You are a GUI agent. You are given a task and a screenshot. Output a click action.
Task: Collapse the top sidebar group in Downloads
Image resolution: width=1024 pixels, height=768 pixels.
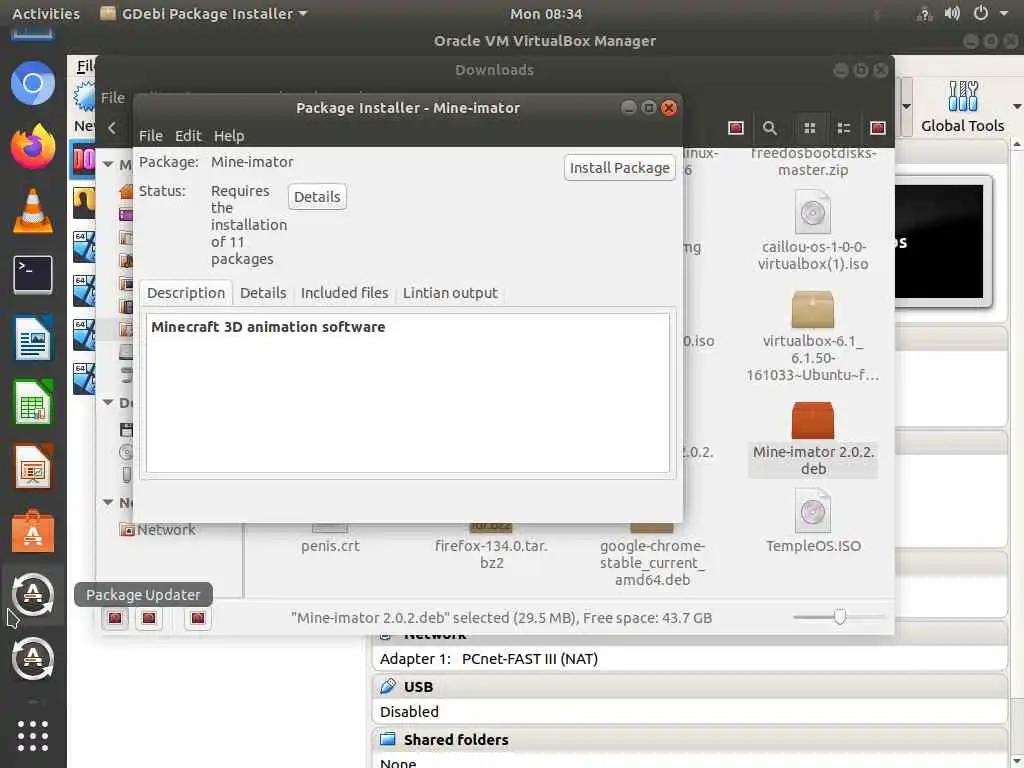tap(108, 164)
